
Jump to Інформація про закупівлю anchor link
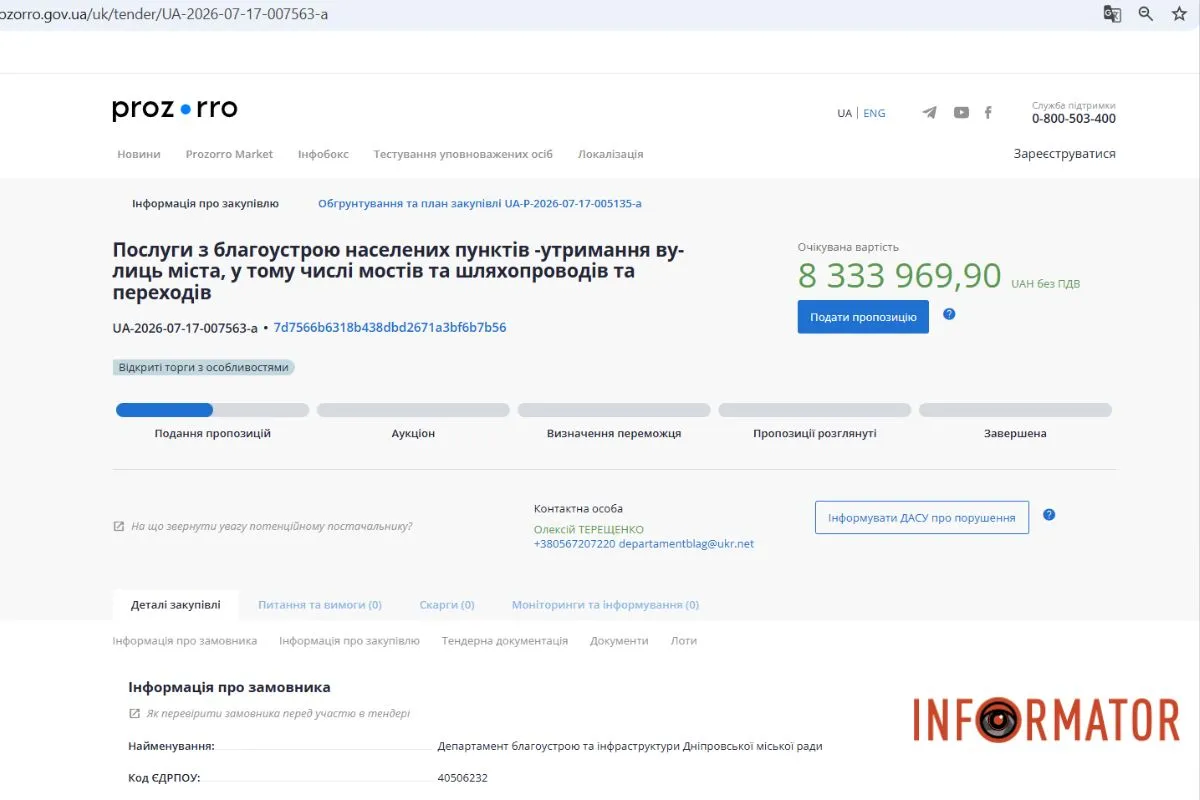(x=349, y=641)
